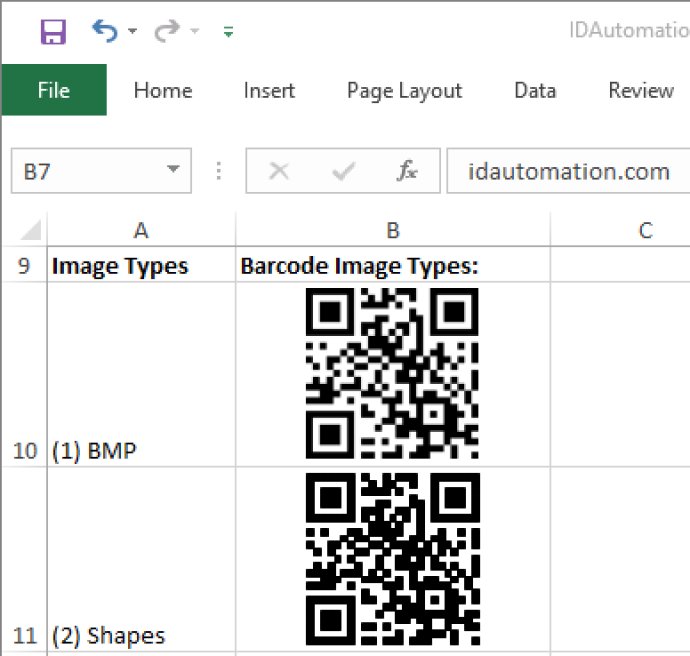The width and height of the screenshot is (690, 656).
Task: Click the Insert Function fx button
Action: coord(407,171)
